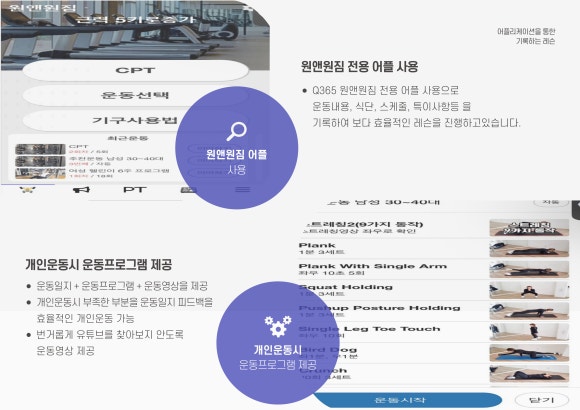Viewport: 580px width, 410px height.
Task: Open the 스트레칭 9가지 동작 video thumbnail
Action: pos(529,228)
